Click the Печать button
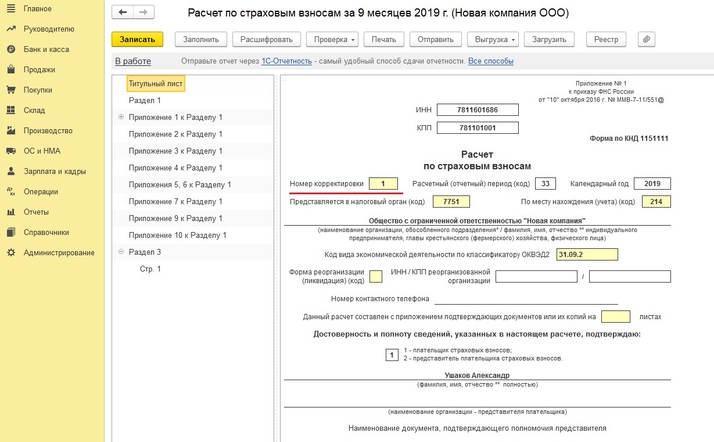This screenshot has width=714, height=442. tap(384, 39)
